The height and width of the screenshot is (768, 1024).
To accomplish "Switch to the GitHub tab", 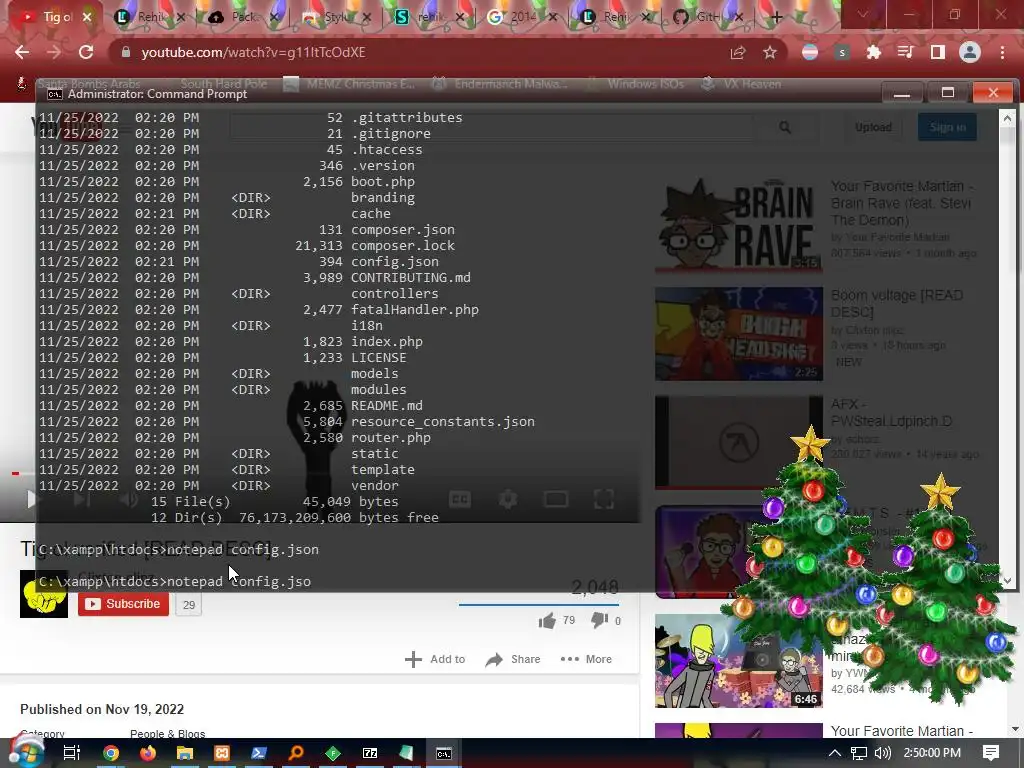I will 707,17.
